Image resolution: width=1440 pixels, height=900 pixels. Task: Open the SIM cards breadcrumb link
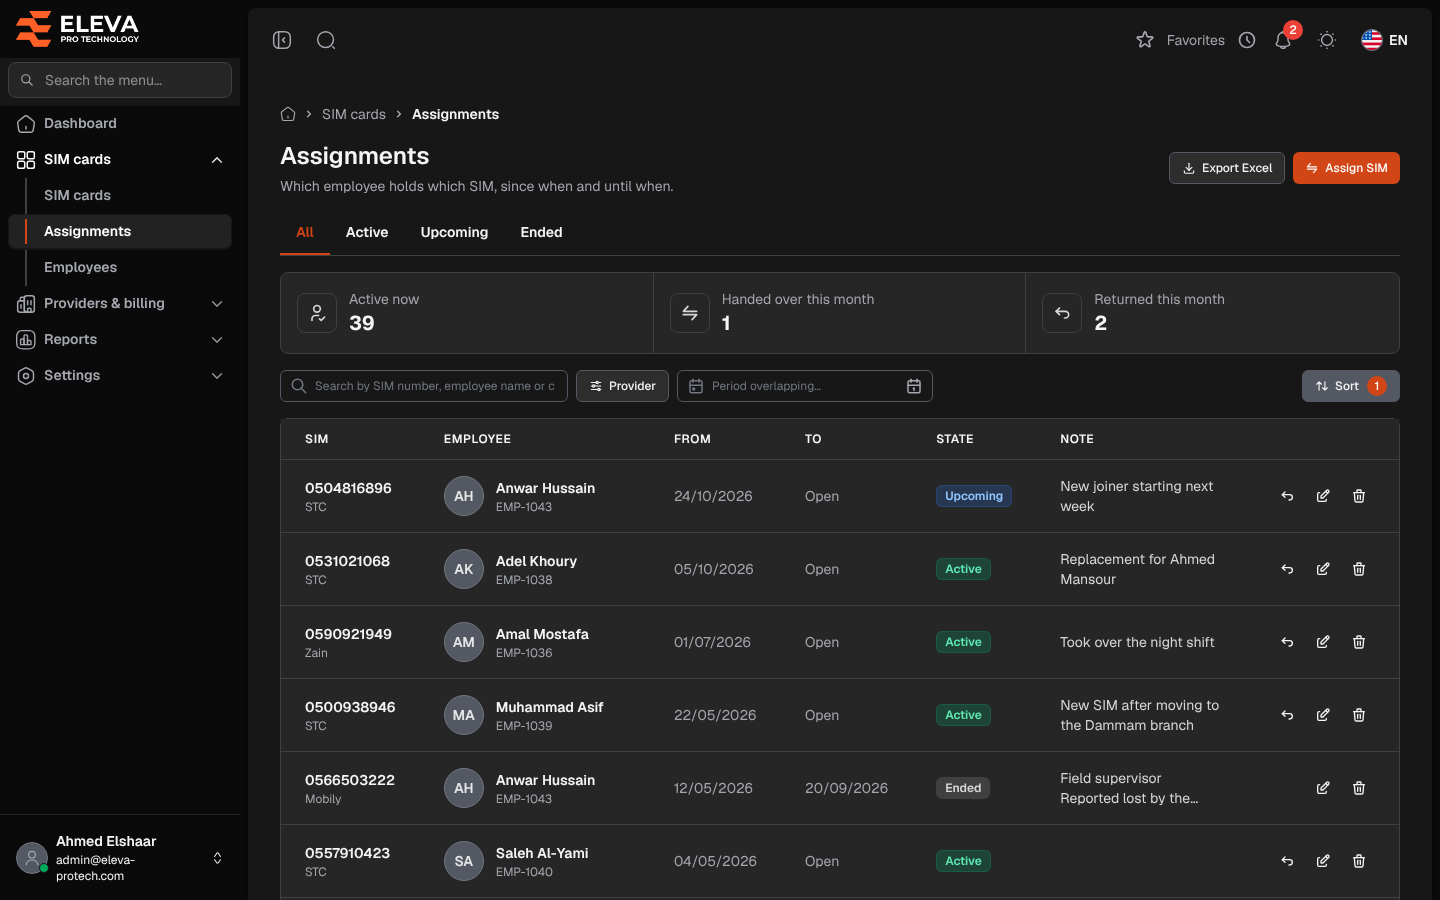point(354,114)
